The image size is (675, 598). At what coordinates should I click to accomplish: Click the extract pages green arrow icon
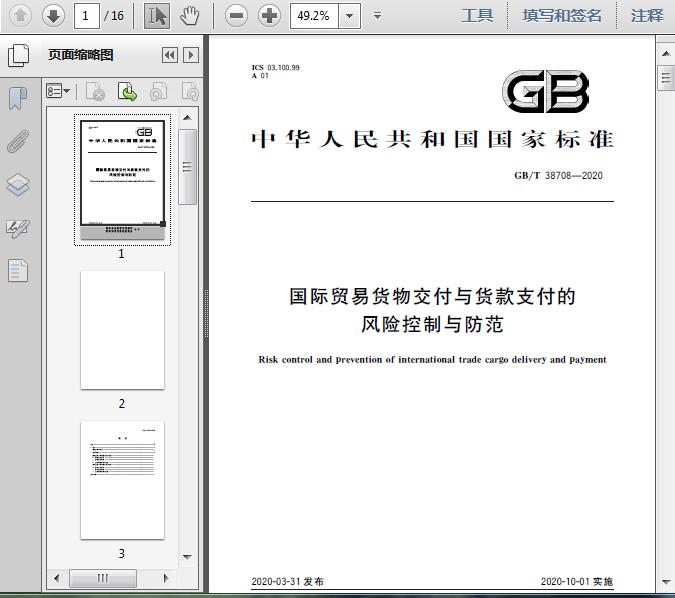point(127,91)
